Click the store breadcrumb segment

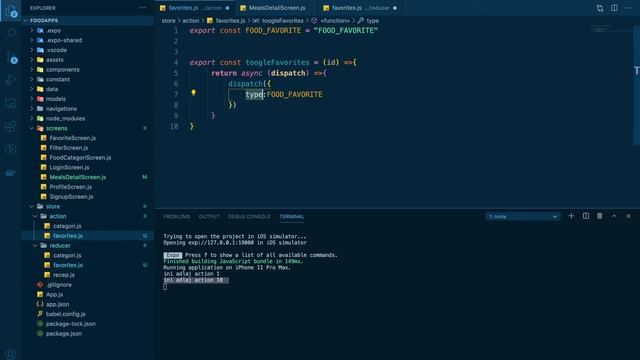(168, 20)
